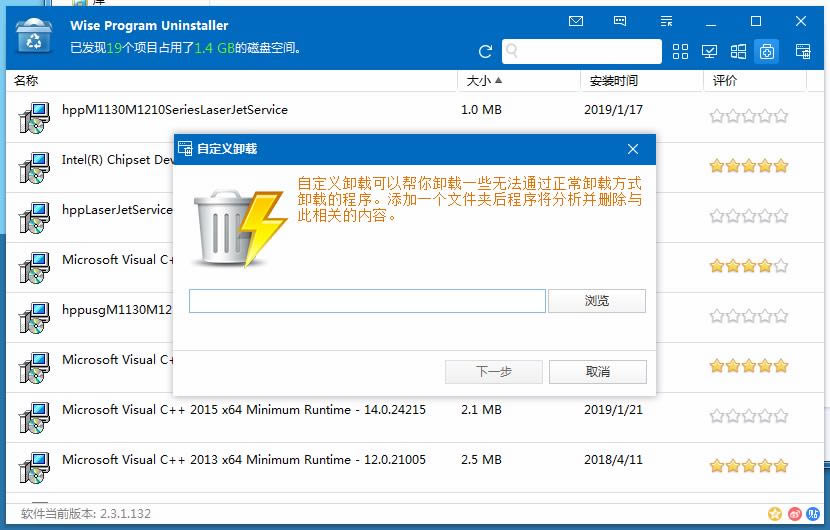830x530 pixels.
Task: Open the feedback chat bubble icon
Action: (620, 21)
